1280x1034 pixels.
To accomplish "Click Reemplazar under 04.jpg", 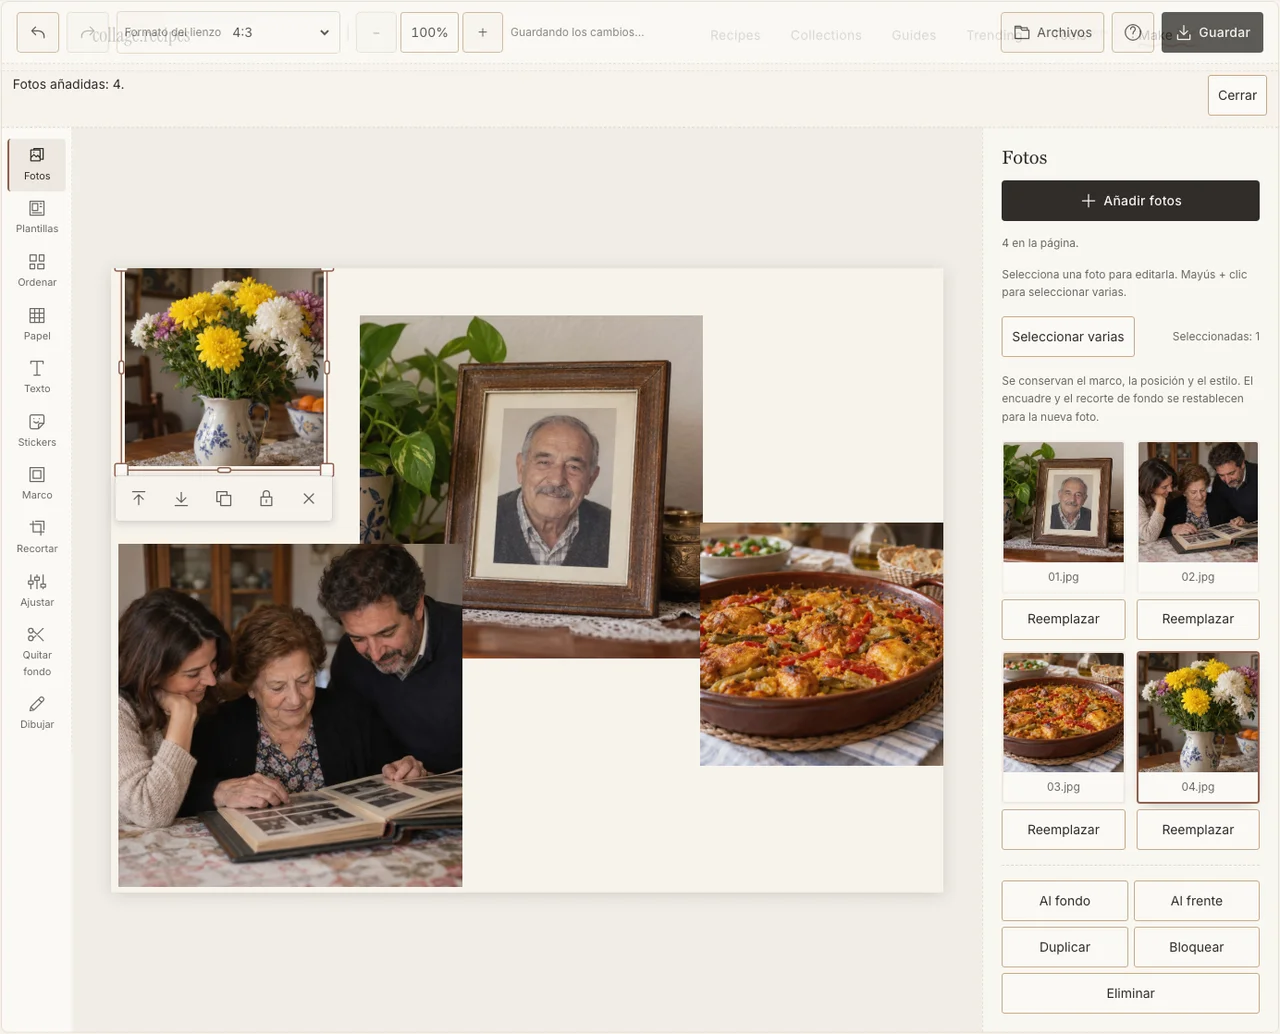I will pos(1198,829).
